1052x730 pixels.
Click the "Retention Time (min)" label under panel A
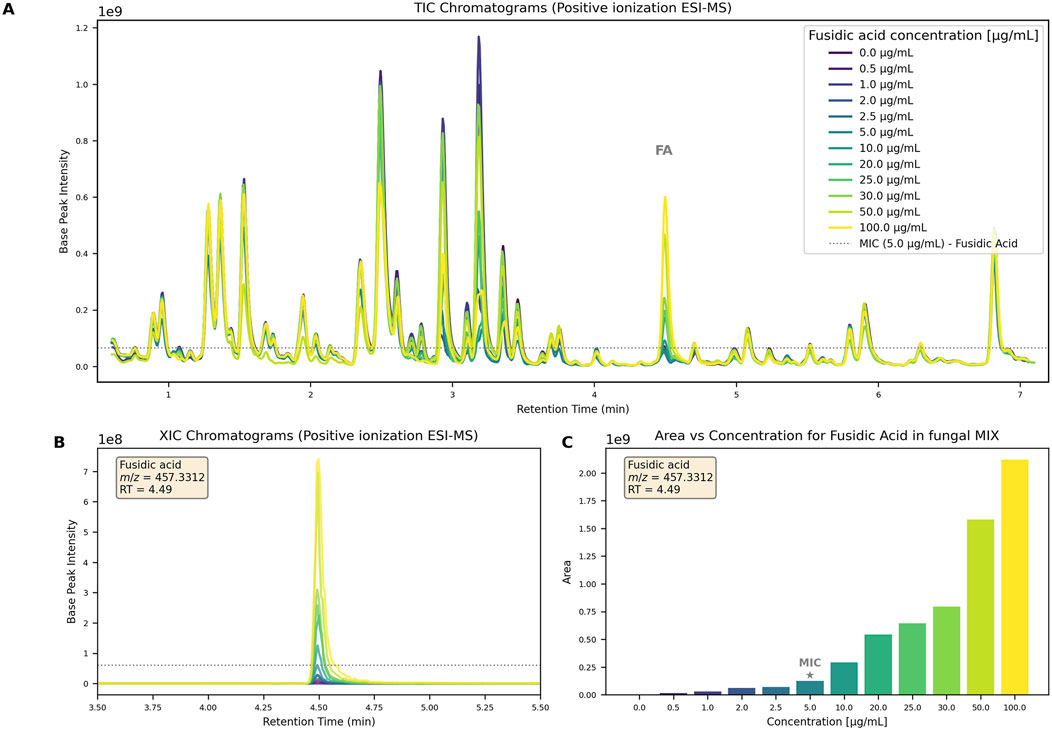pyautogui.click(x=572, y=409)
